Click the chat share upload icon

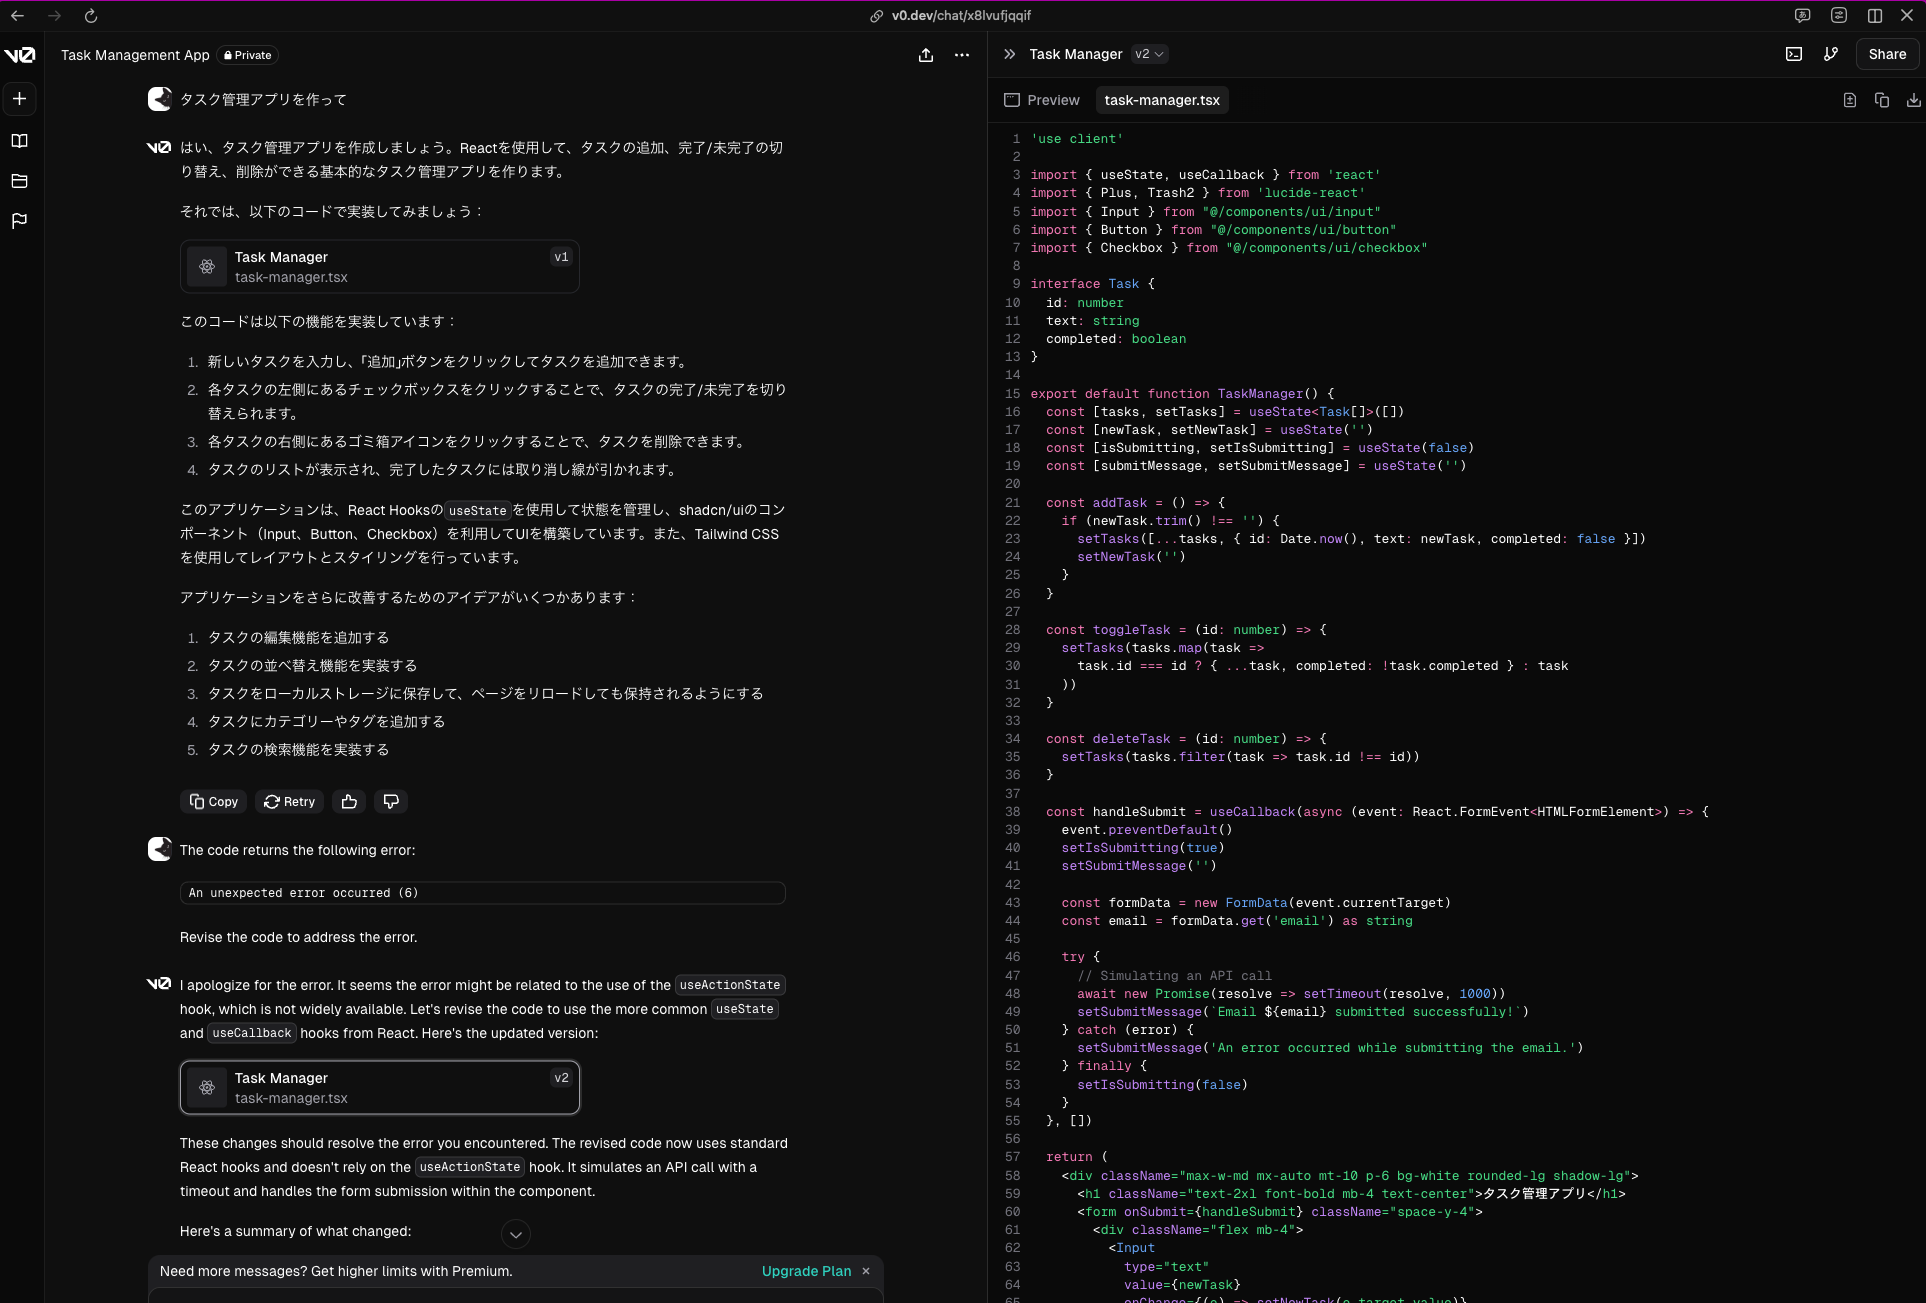pyautogui.click(x=926, y=55)
